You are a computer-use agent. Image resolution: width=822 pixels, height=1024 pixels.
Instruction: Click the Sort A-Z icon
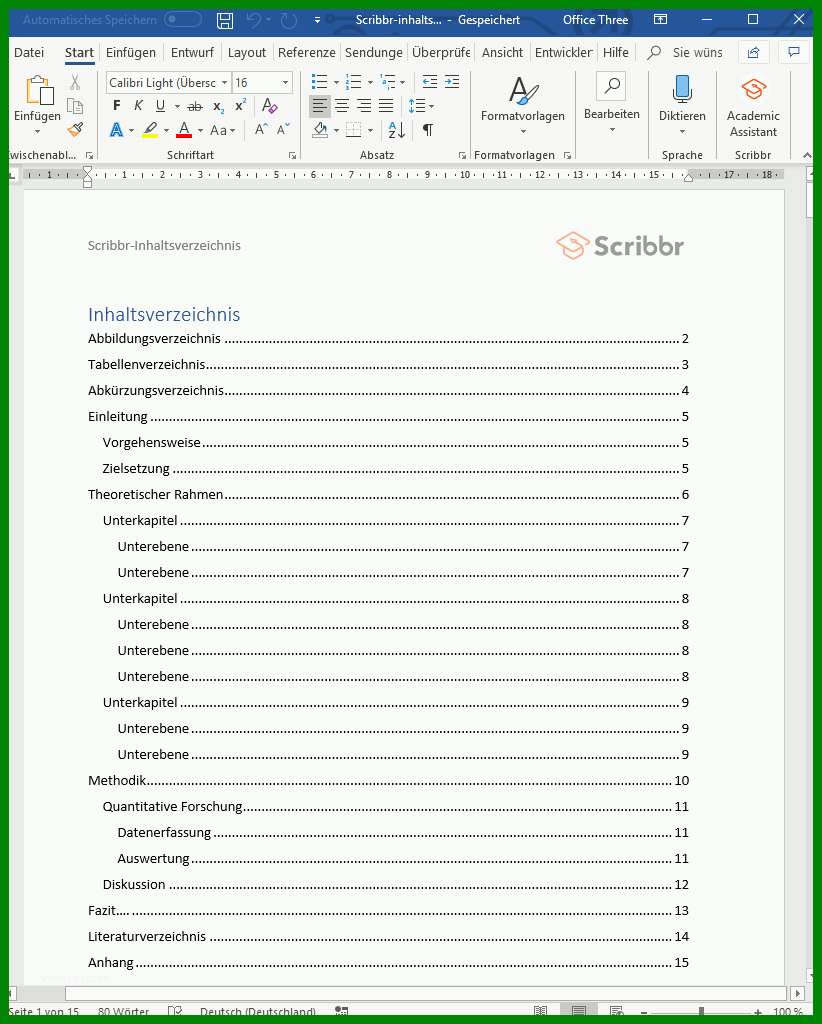(x=397, y=130)
